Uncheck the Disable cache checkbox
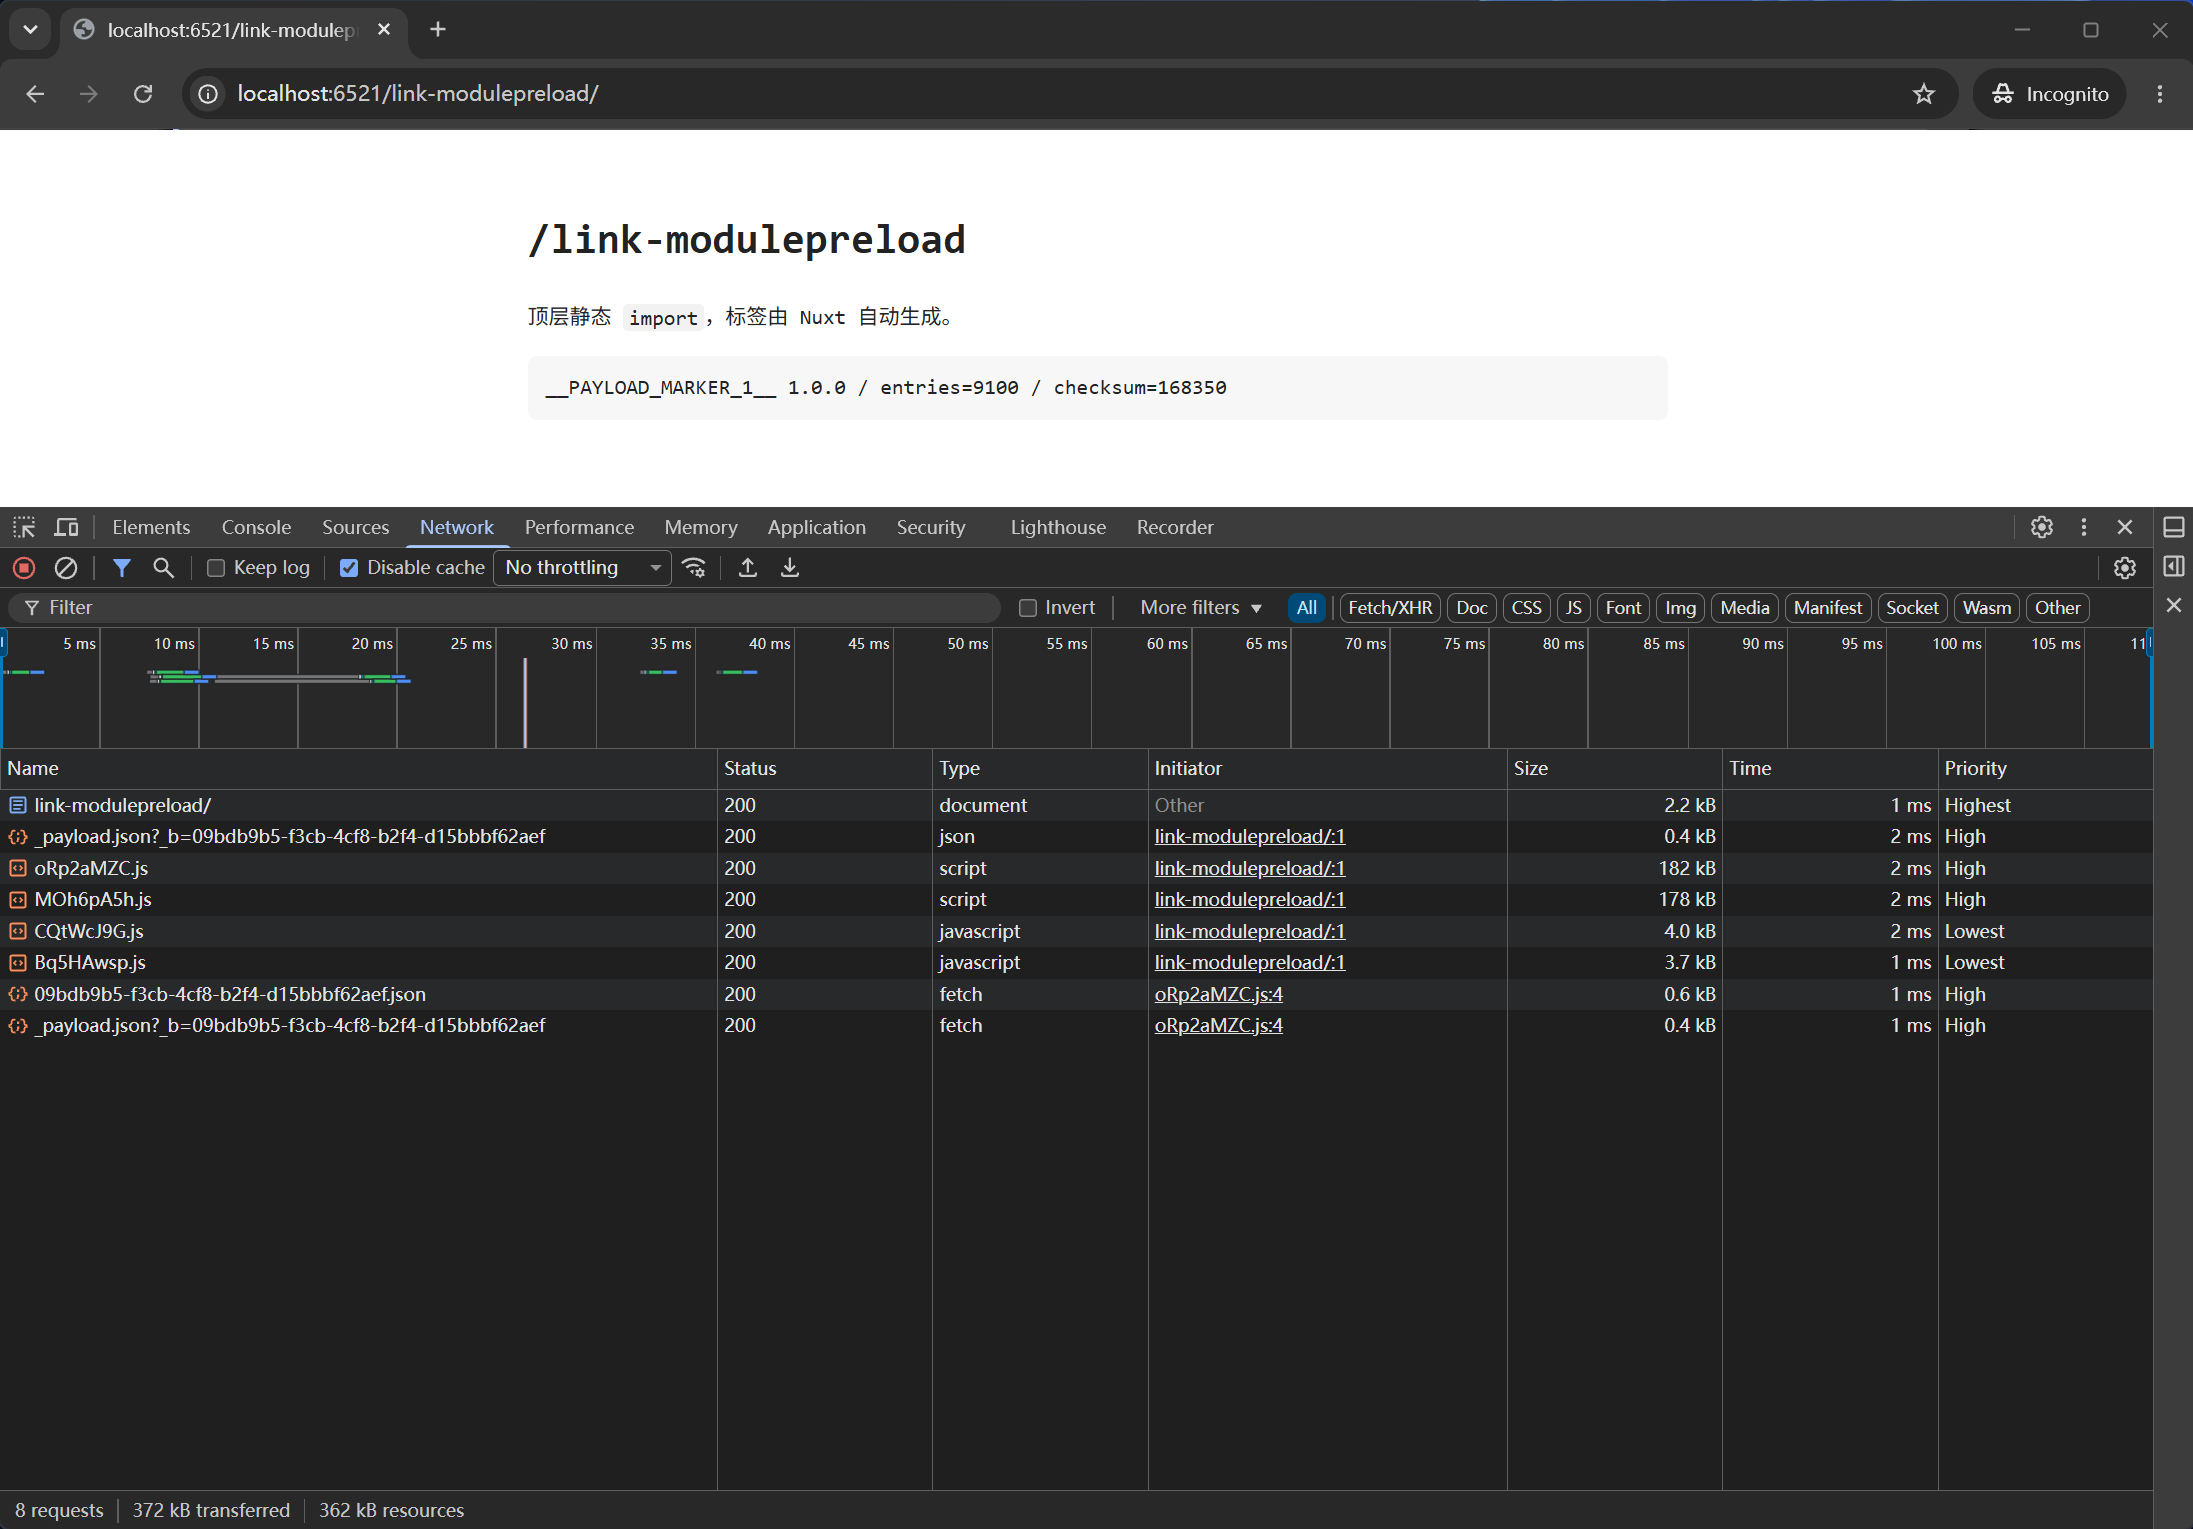The image size is (2193, 1529). 349,568
